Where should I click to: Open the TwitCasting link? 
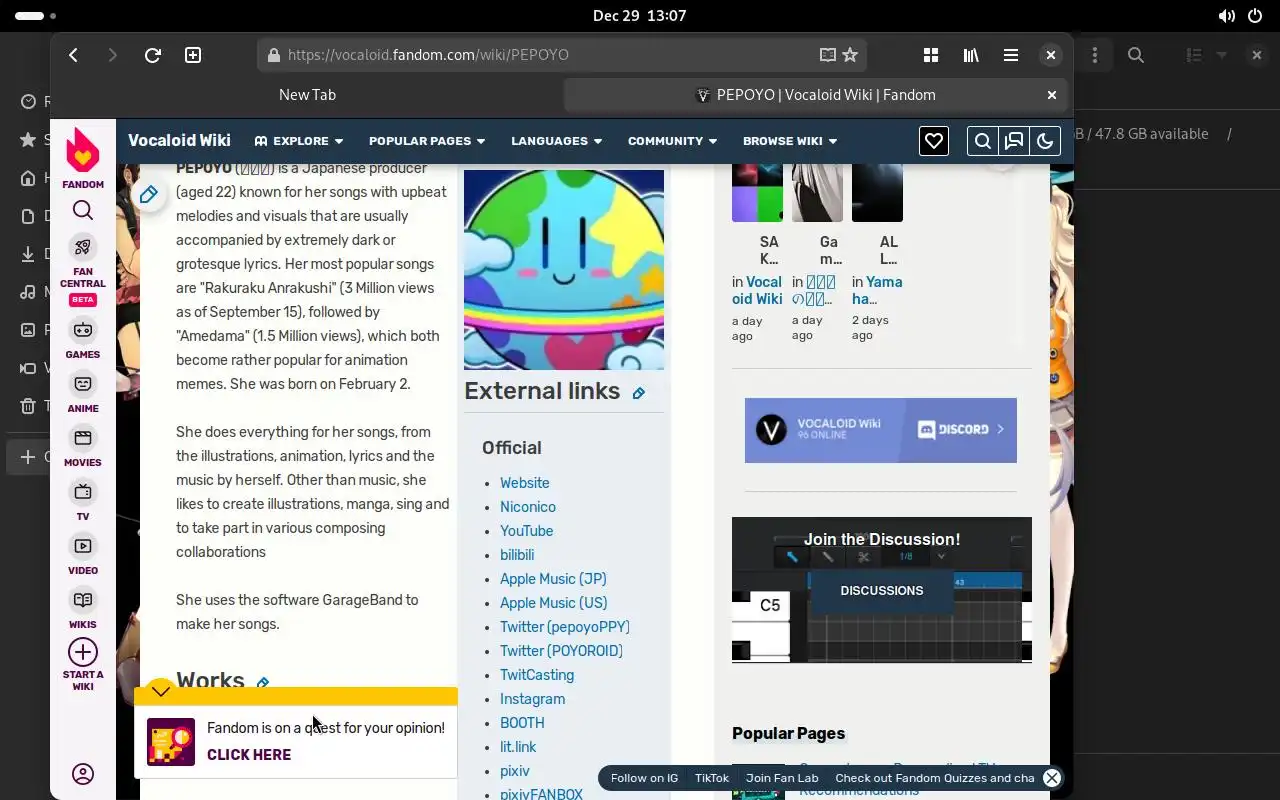coord(537,675)
